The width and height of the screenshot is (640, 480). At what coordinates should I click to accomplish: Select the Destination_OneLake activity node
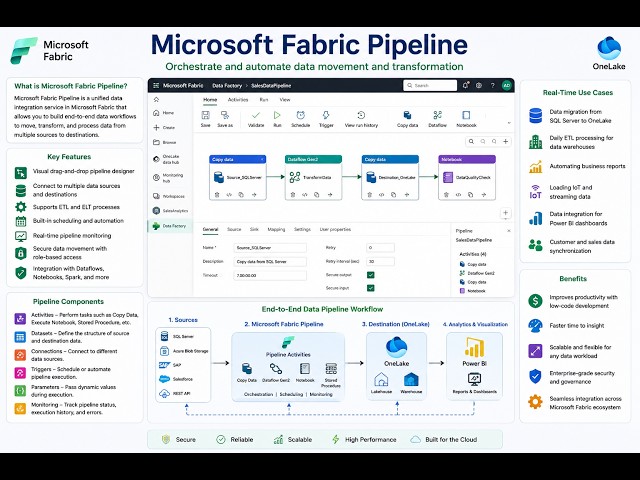[390, 177]
